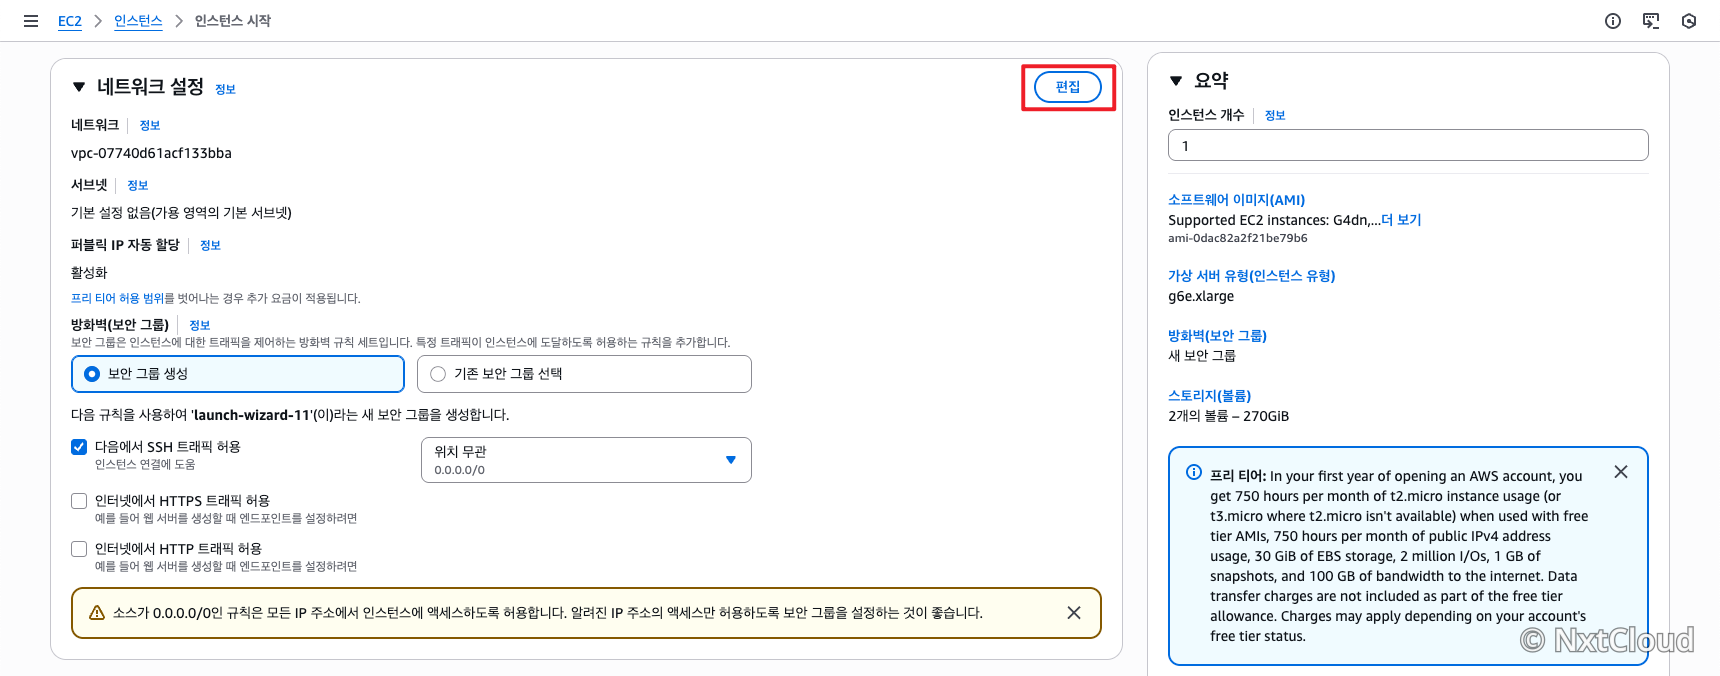This screenshot has width=1720, height=676.
Task: Open info link next to Network settings heading
Action: point(226,89)
